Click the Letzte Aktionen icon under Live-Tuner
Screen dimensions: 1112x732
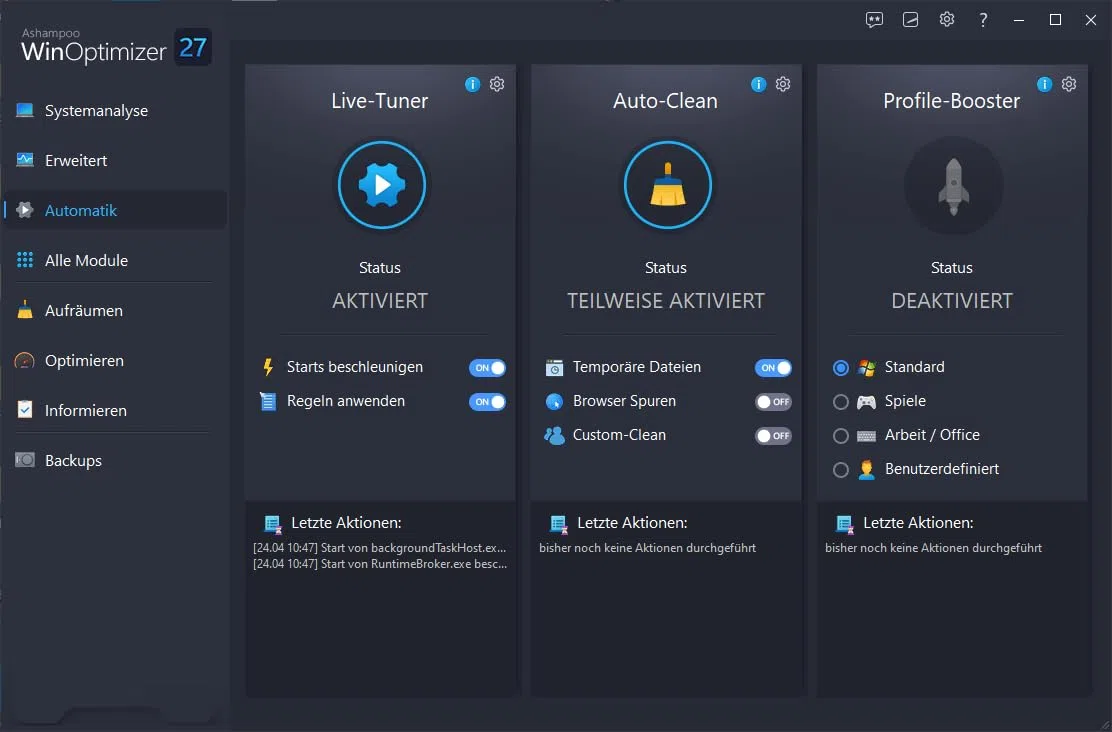(272, 523)
